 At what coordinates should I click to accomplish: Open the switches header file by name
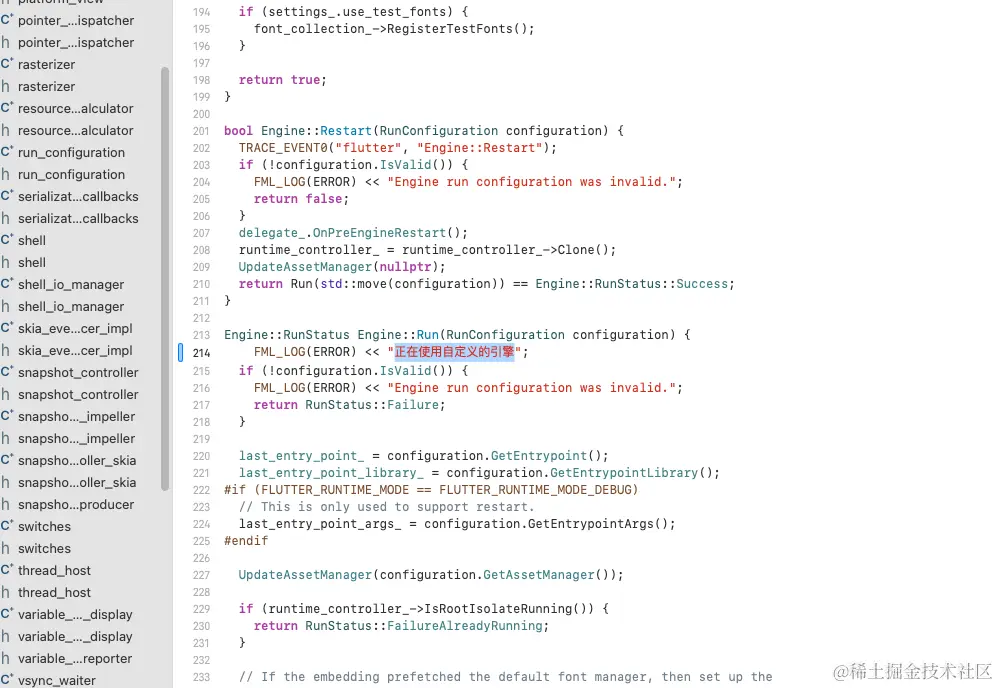coord(44,548)
